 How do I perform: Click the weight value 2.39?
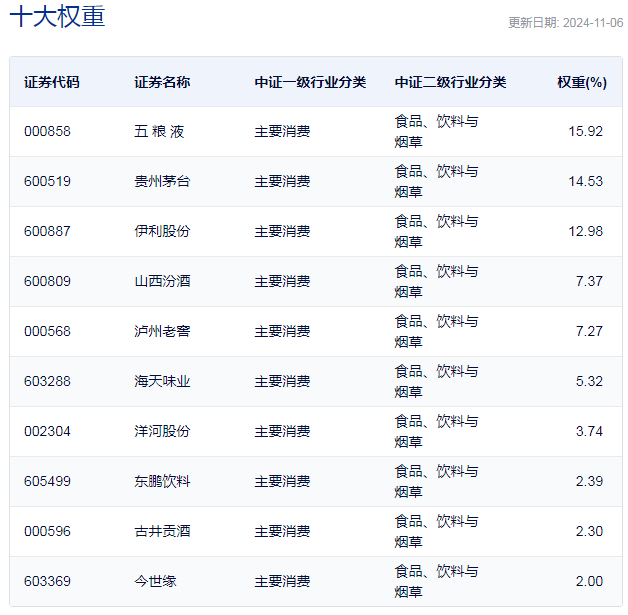(589, 481)
